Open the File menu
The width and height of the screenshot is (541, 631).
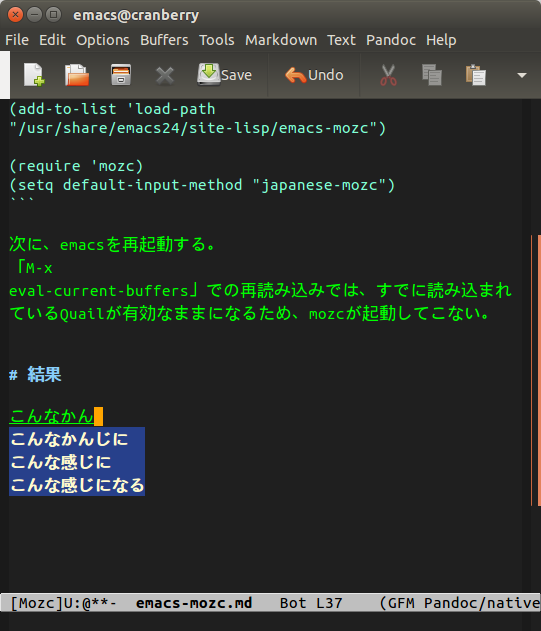[x=17, y=40]
